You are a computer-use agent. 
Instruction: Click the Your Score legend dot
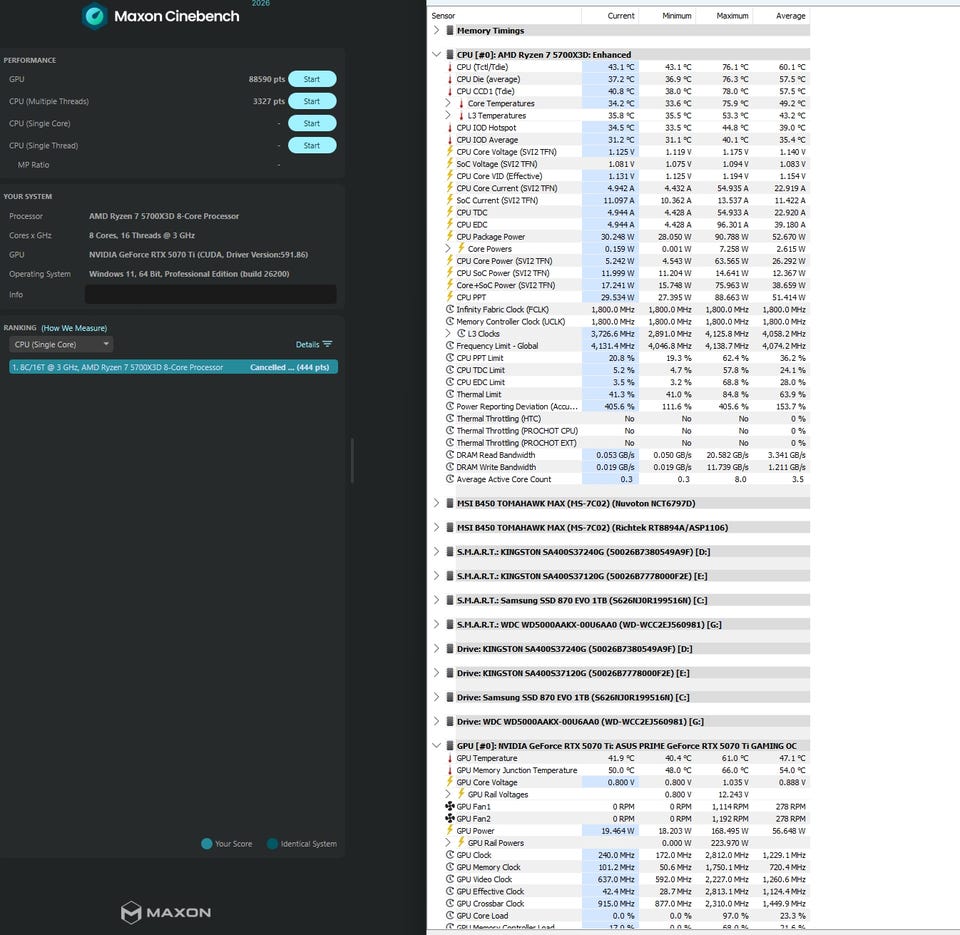pyautogui.click(x=206, y=844)
